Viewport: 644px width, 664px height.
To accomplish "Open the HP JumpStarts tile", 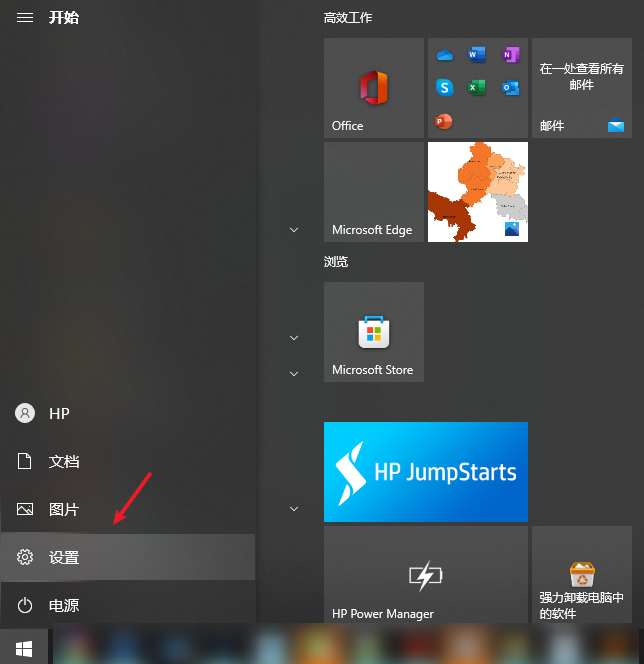I will [x=426, y=472].
